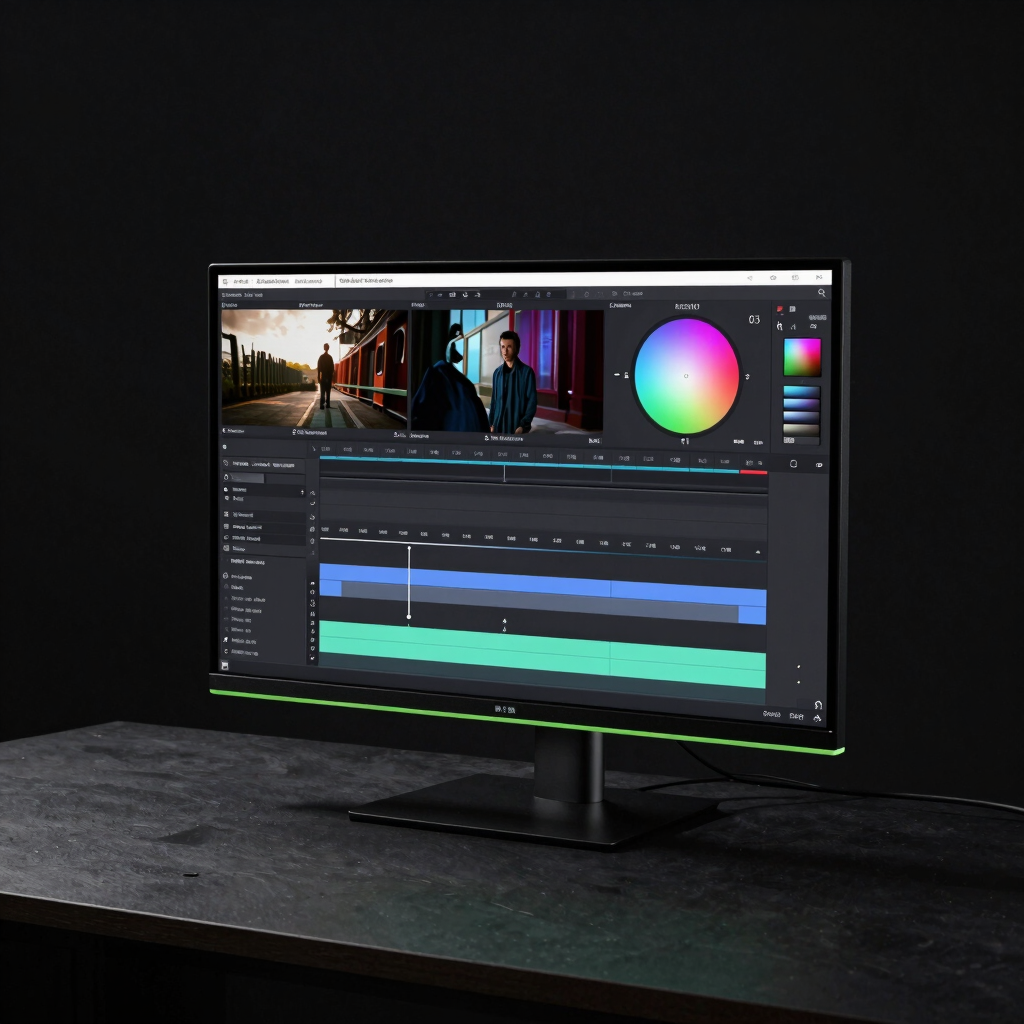Click the white playhead line in lower timeline
The width and height of the screenshot is (1024, 1024).
pyautogui.click(x=409, y=581)
